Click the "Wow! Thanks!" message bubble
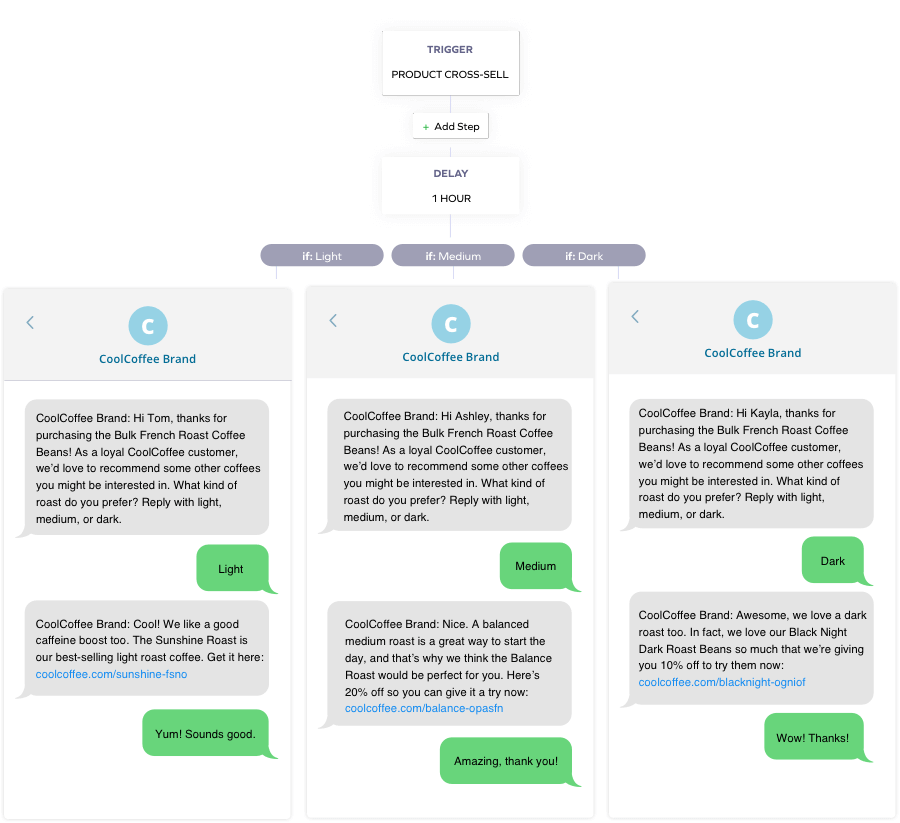 click(x=812, y=737)
